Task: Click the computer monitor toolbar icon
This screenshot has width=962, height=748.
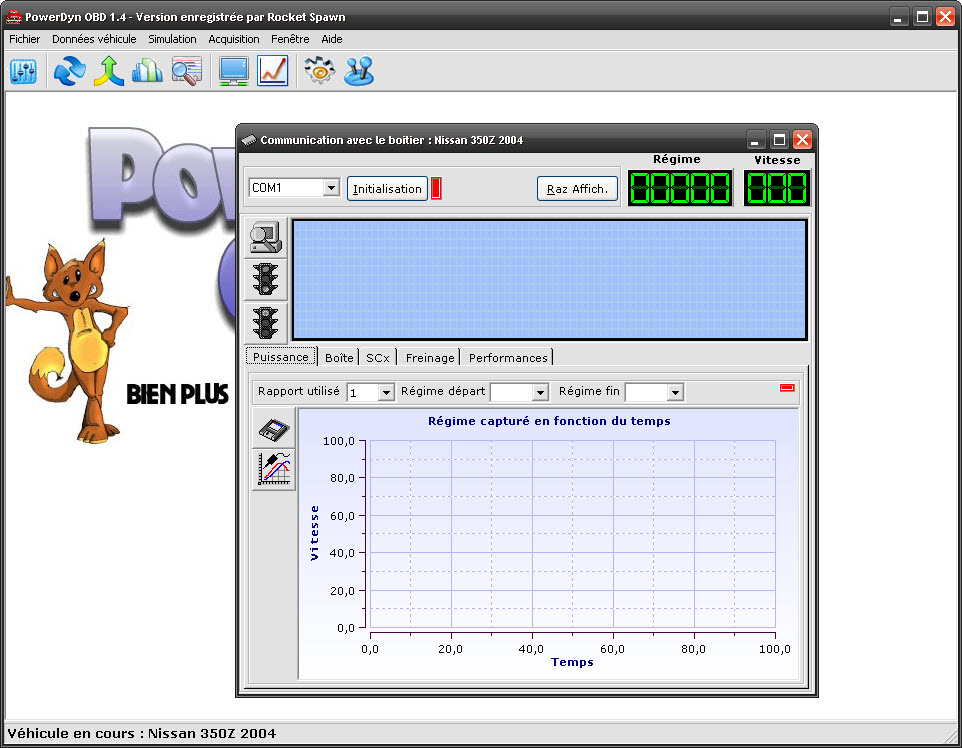Action: 234,71
